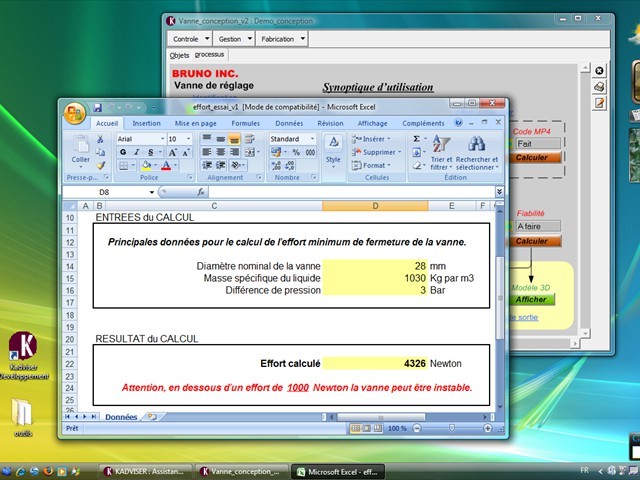
Task: Open the Données ribbon tab
Action: coord(289,123)
